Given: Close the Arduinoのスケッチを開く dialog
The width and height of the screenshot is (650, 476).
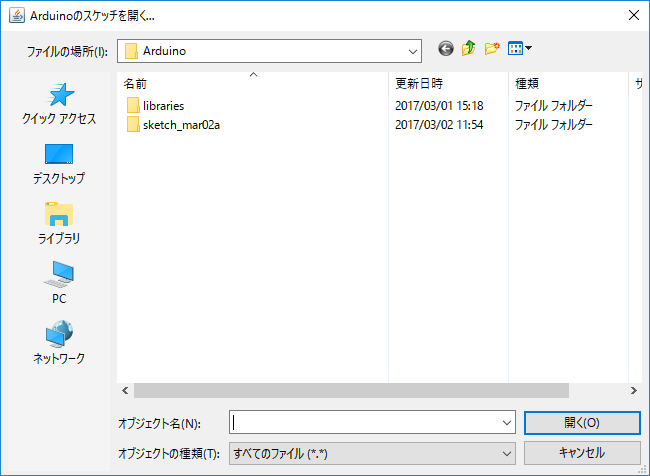Looking at the screenshot, I should tap(633, 15).
